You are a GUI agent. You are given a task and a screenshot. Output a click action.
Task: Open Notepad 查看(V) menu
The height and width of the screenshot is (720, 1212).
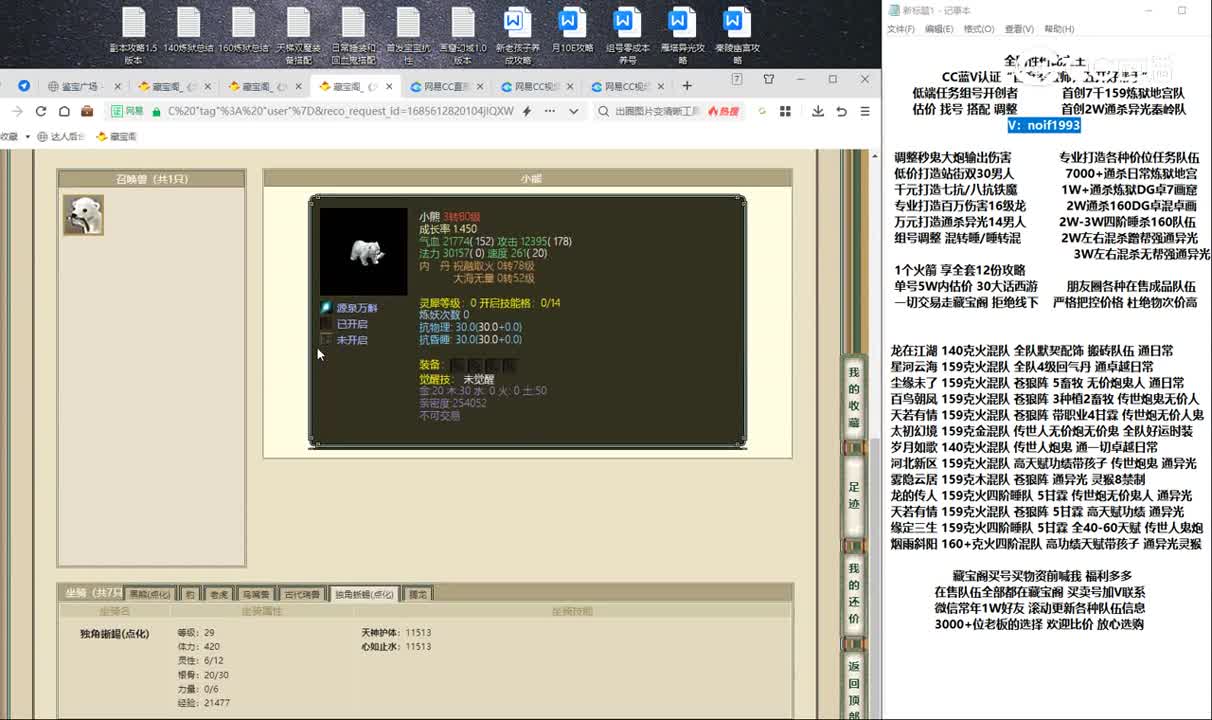(x=1019, y=29)
